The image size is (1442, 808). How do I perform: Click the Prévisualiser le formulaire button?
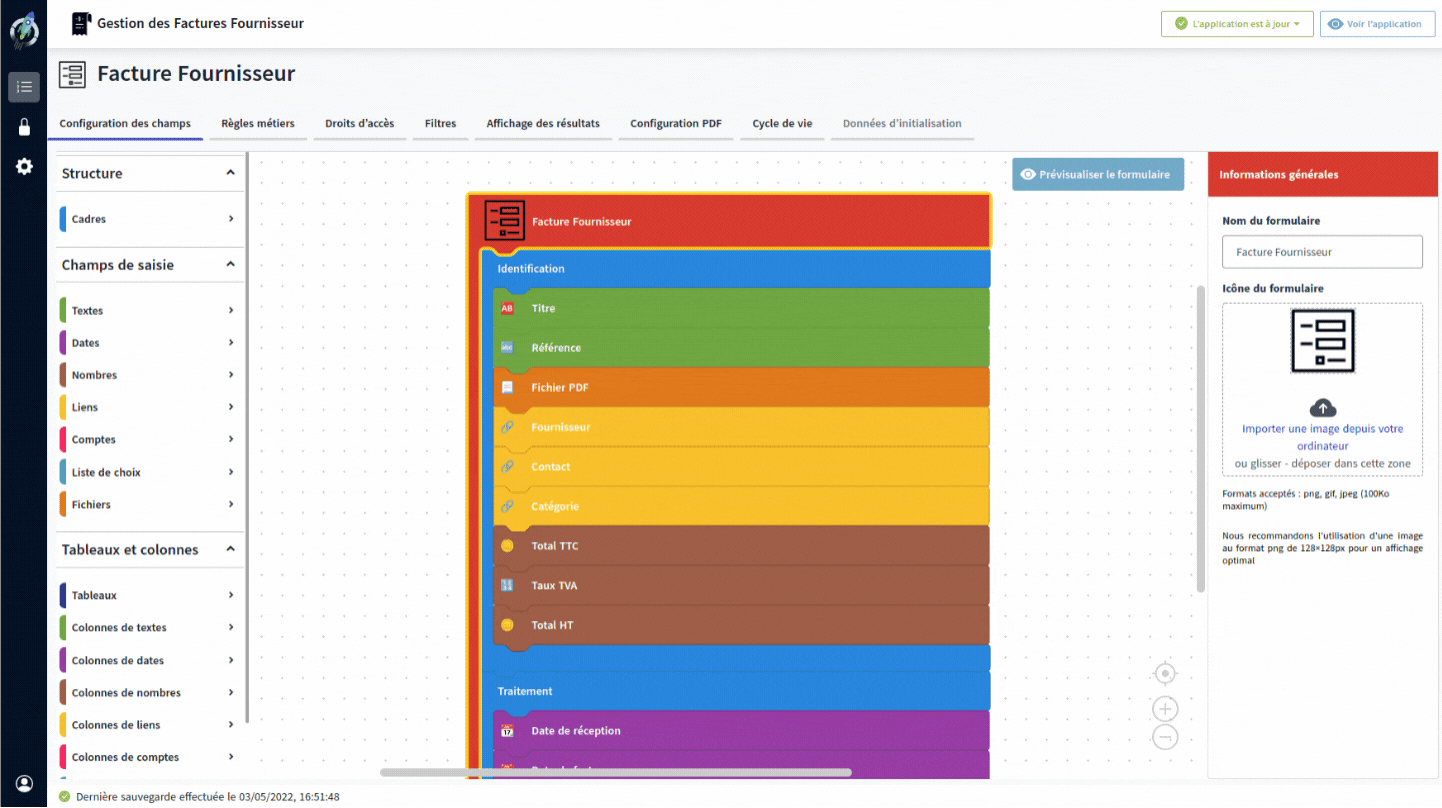(x=1097, y=174)
